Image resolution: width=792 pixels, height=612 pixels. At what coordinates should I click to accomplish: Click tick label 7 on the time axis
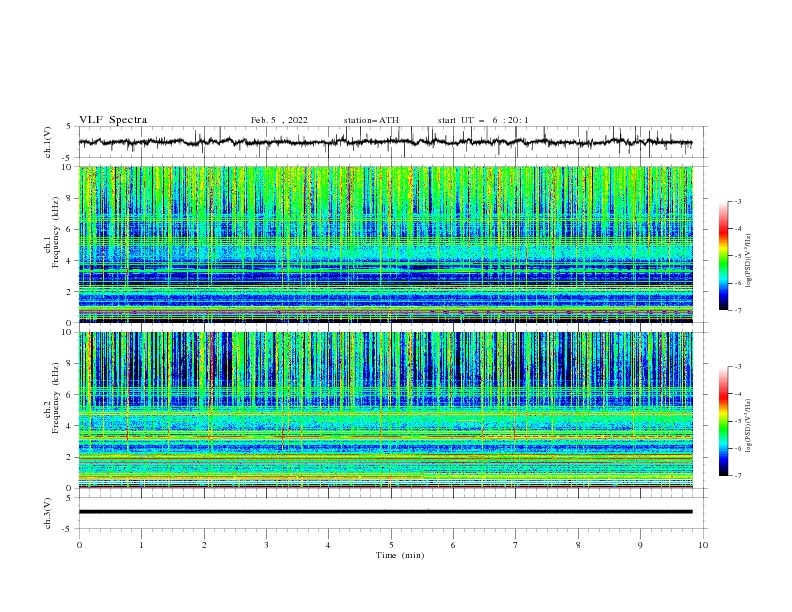tap(516, 545)
